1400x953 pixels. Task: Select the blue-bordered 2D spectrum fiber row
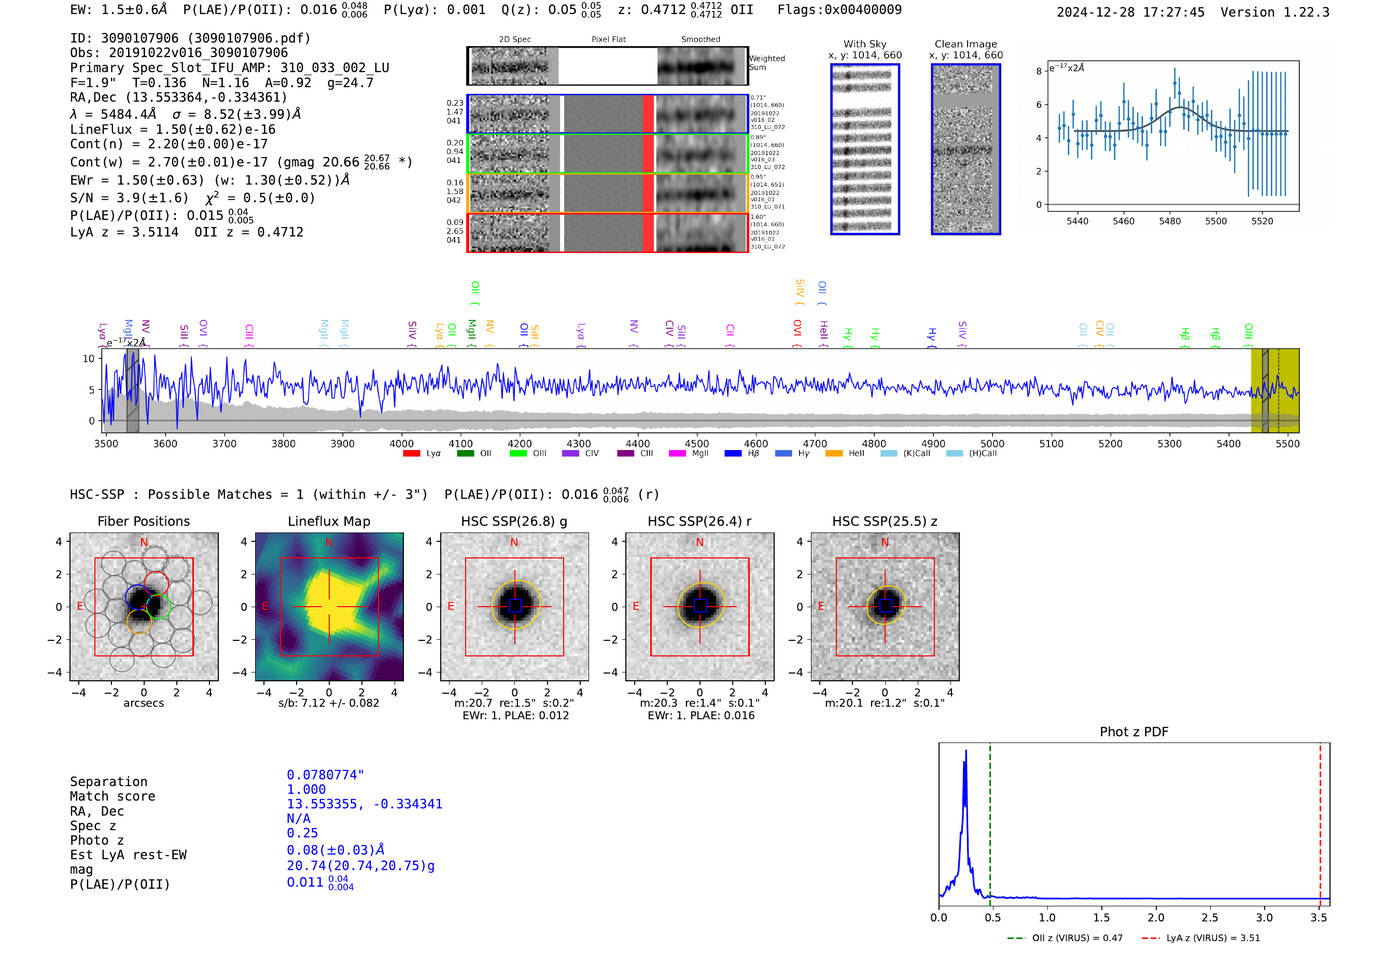click(x=607, y=114)
